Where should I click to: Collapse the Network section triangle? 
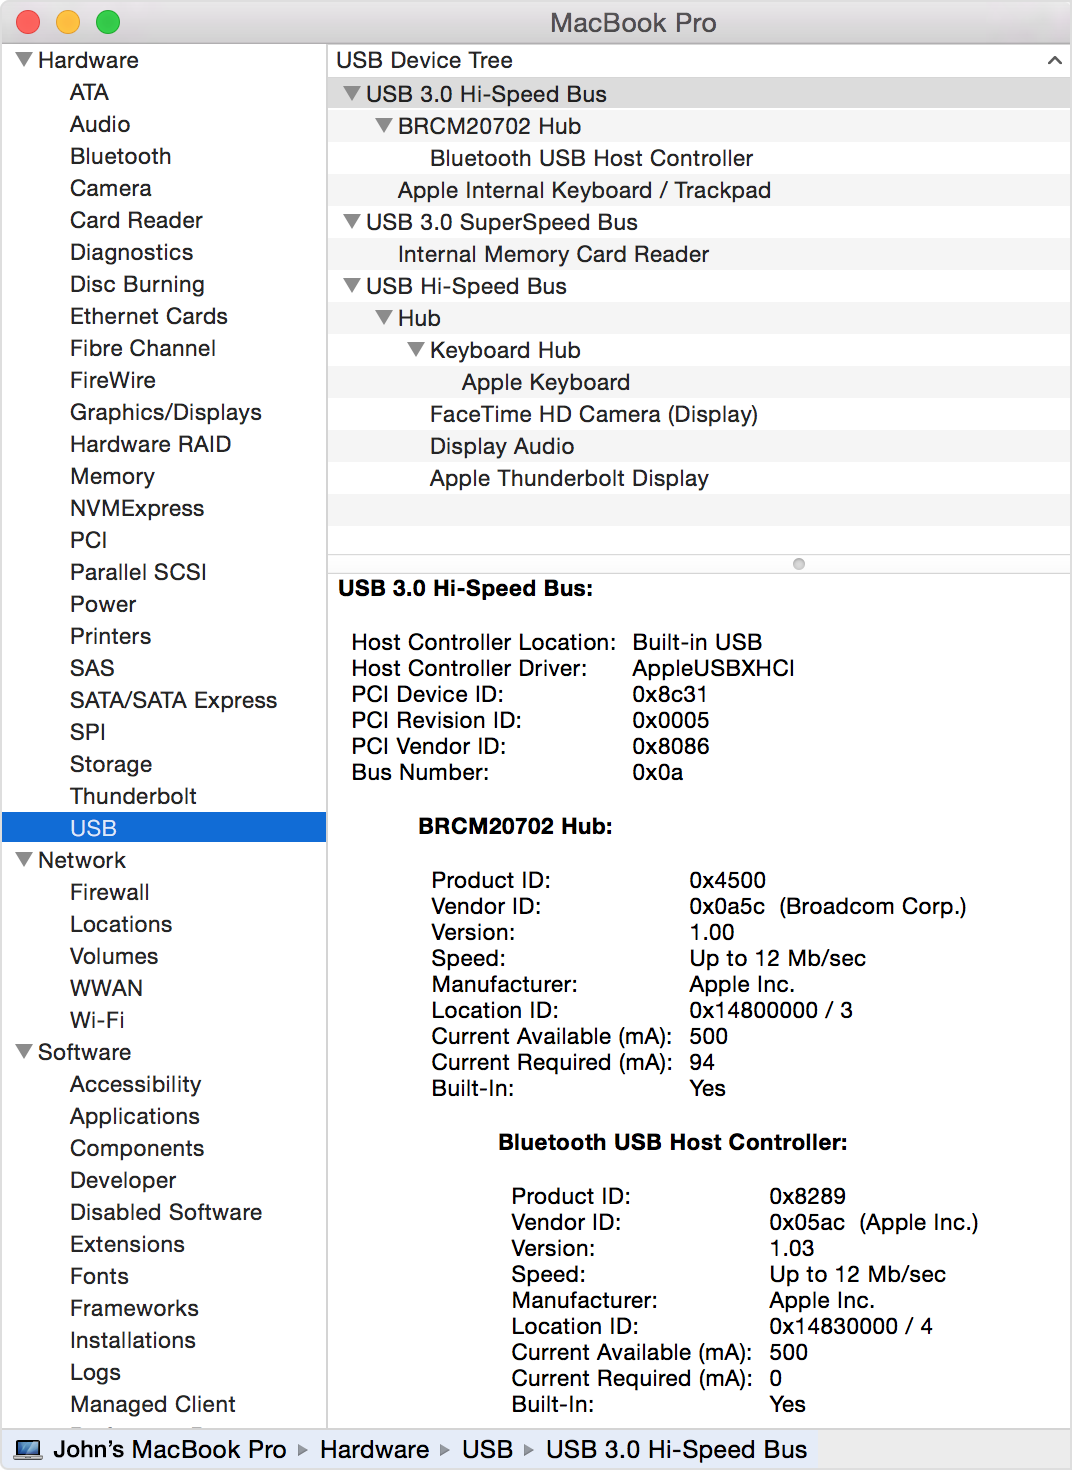24,860
